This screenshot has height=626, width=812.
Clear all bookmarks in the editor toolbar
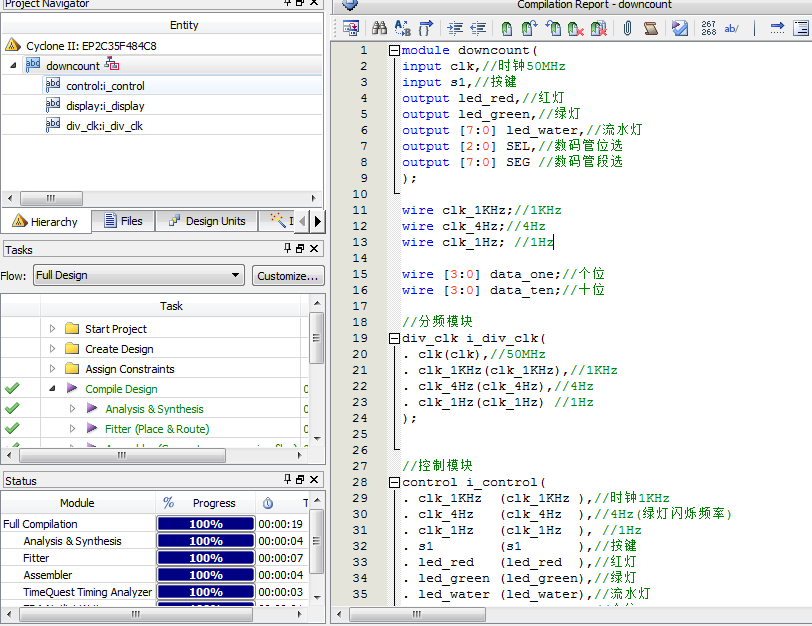[598, 28]
